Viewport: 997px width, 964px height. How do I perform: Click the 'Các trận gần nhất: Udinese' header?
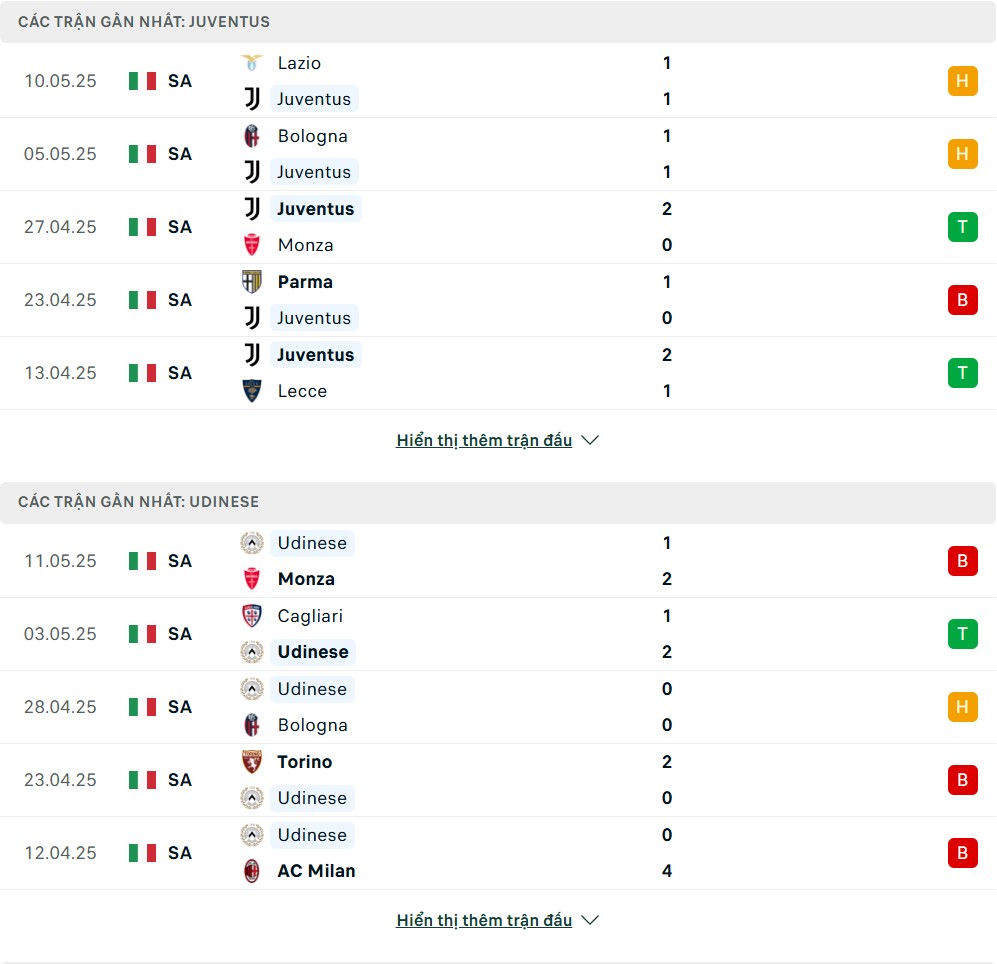139,502
